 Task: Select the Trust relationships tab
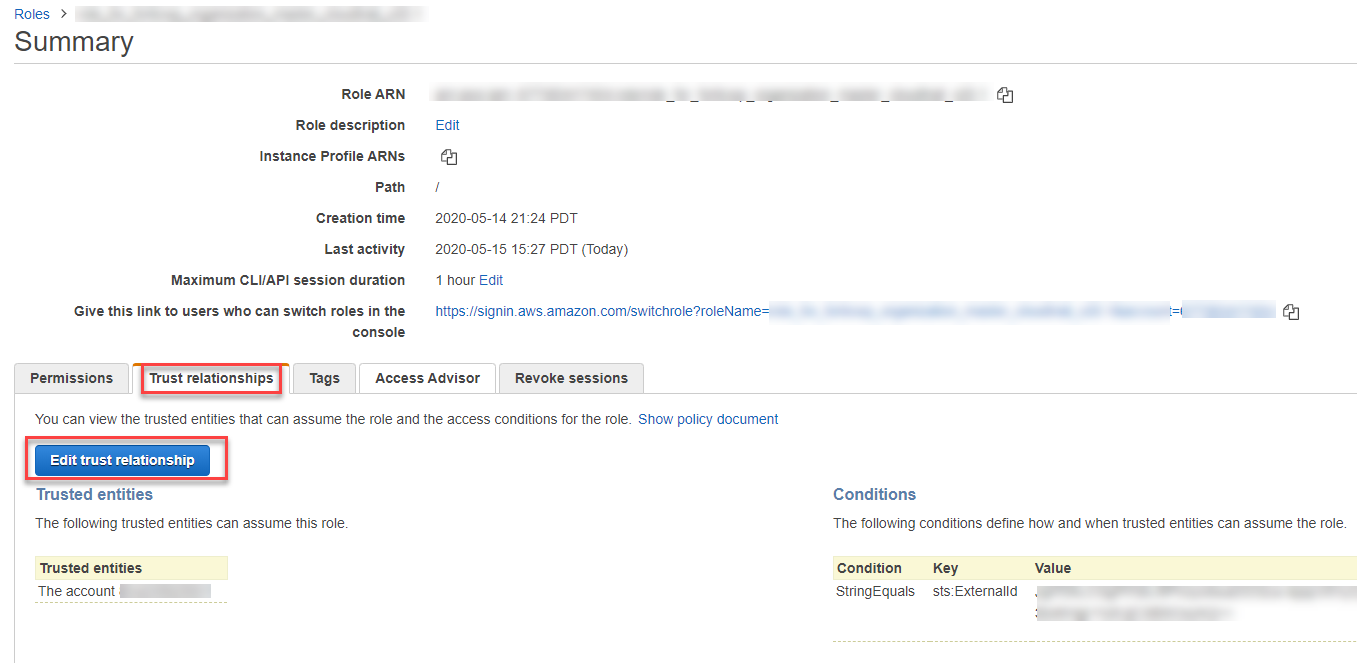(211, 378)
